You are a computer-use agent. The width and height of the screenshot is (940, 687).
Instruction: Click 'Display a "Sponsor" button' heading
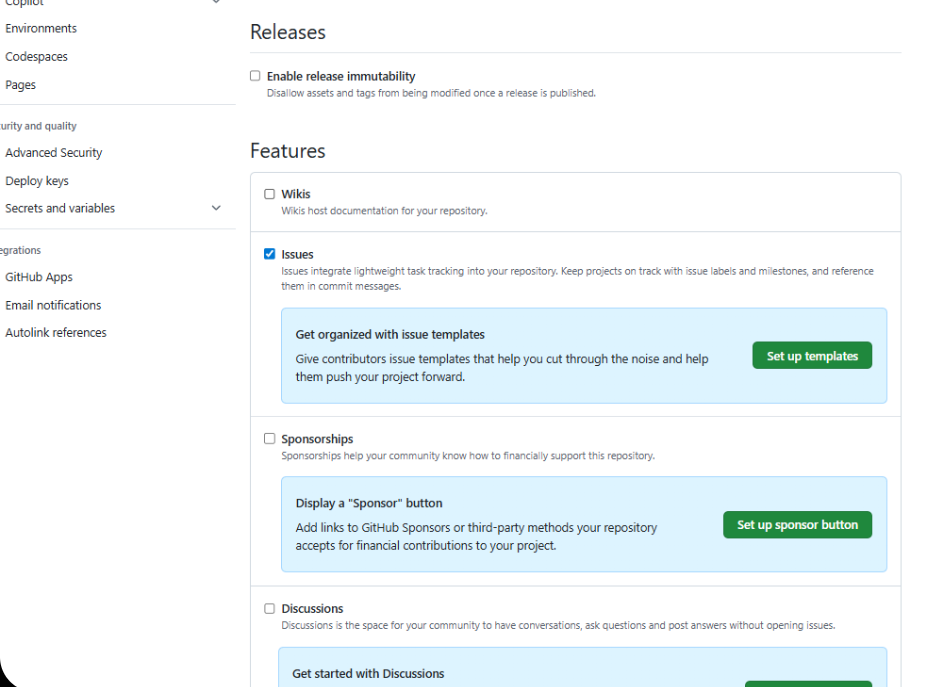coord(369,503)
